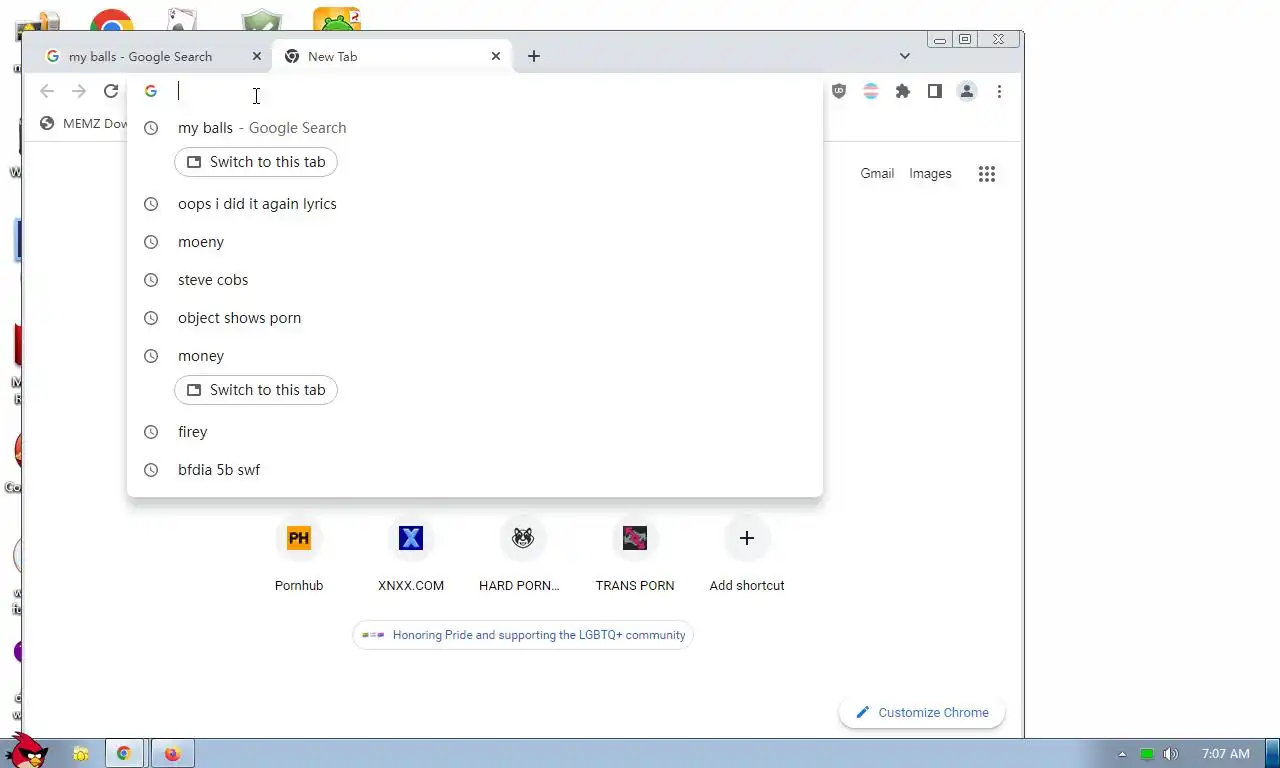The height and width of the screenshot is (768, 1280).
Task: Select the 'oops i did it again lyrics' suggestion
Action: tap(474, 204)
